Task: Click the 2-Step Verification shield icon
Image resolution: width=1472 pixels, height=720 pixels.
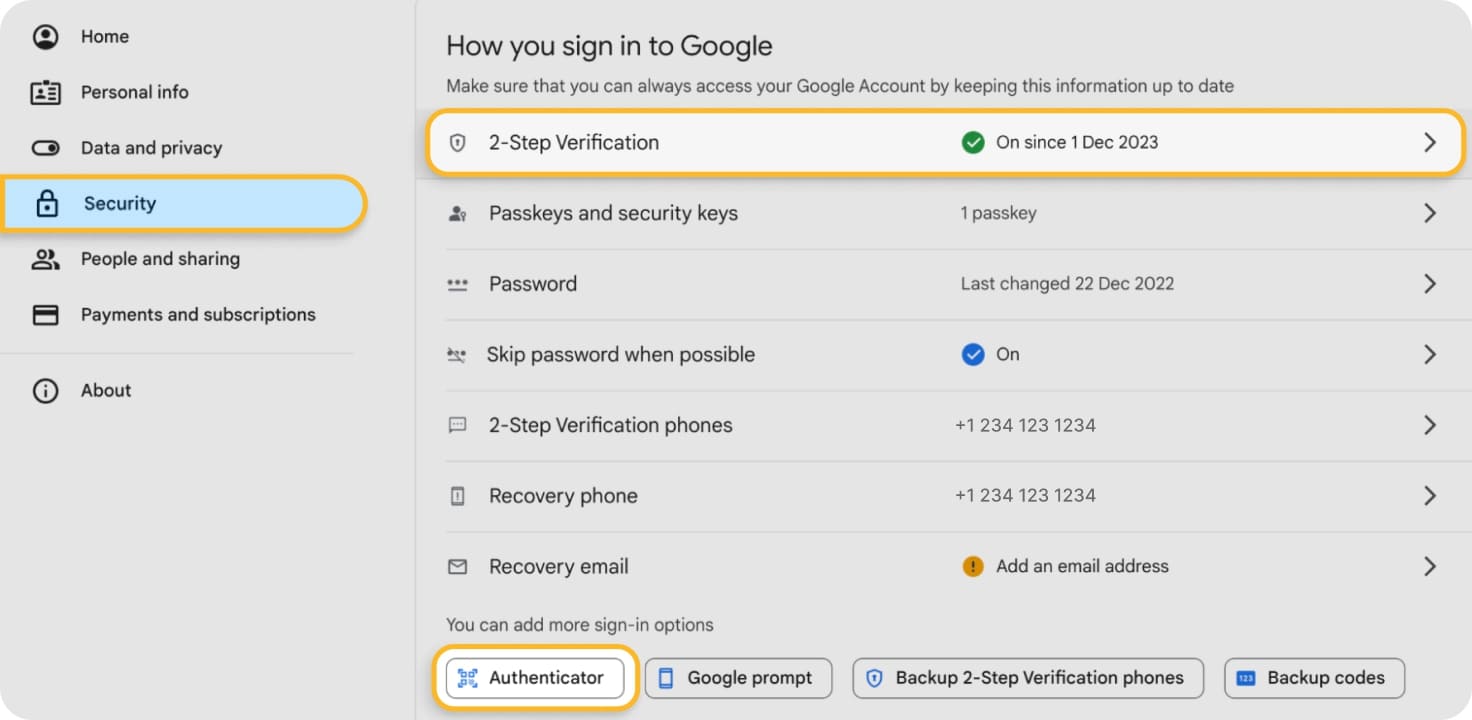Action: tap(459, 142)
